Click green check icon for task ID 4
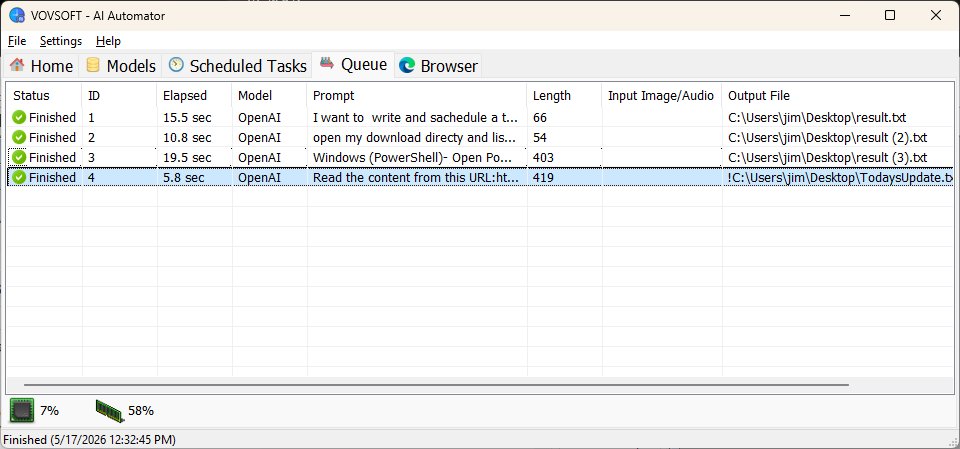 pos(19,177)
